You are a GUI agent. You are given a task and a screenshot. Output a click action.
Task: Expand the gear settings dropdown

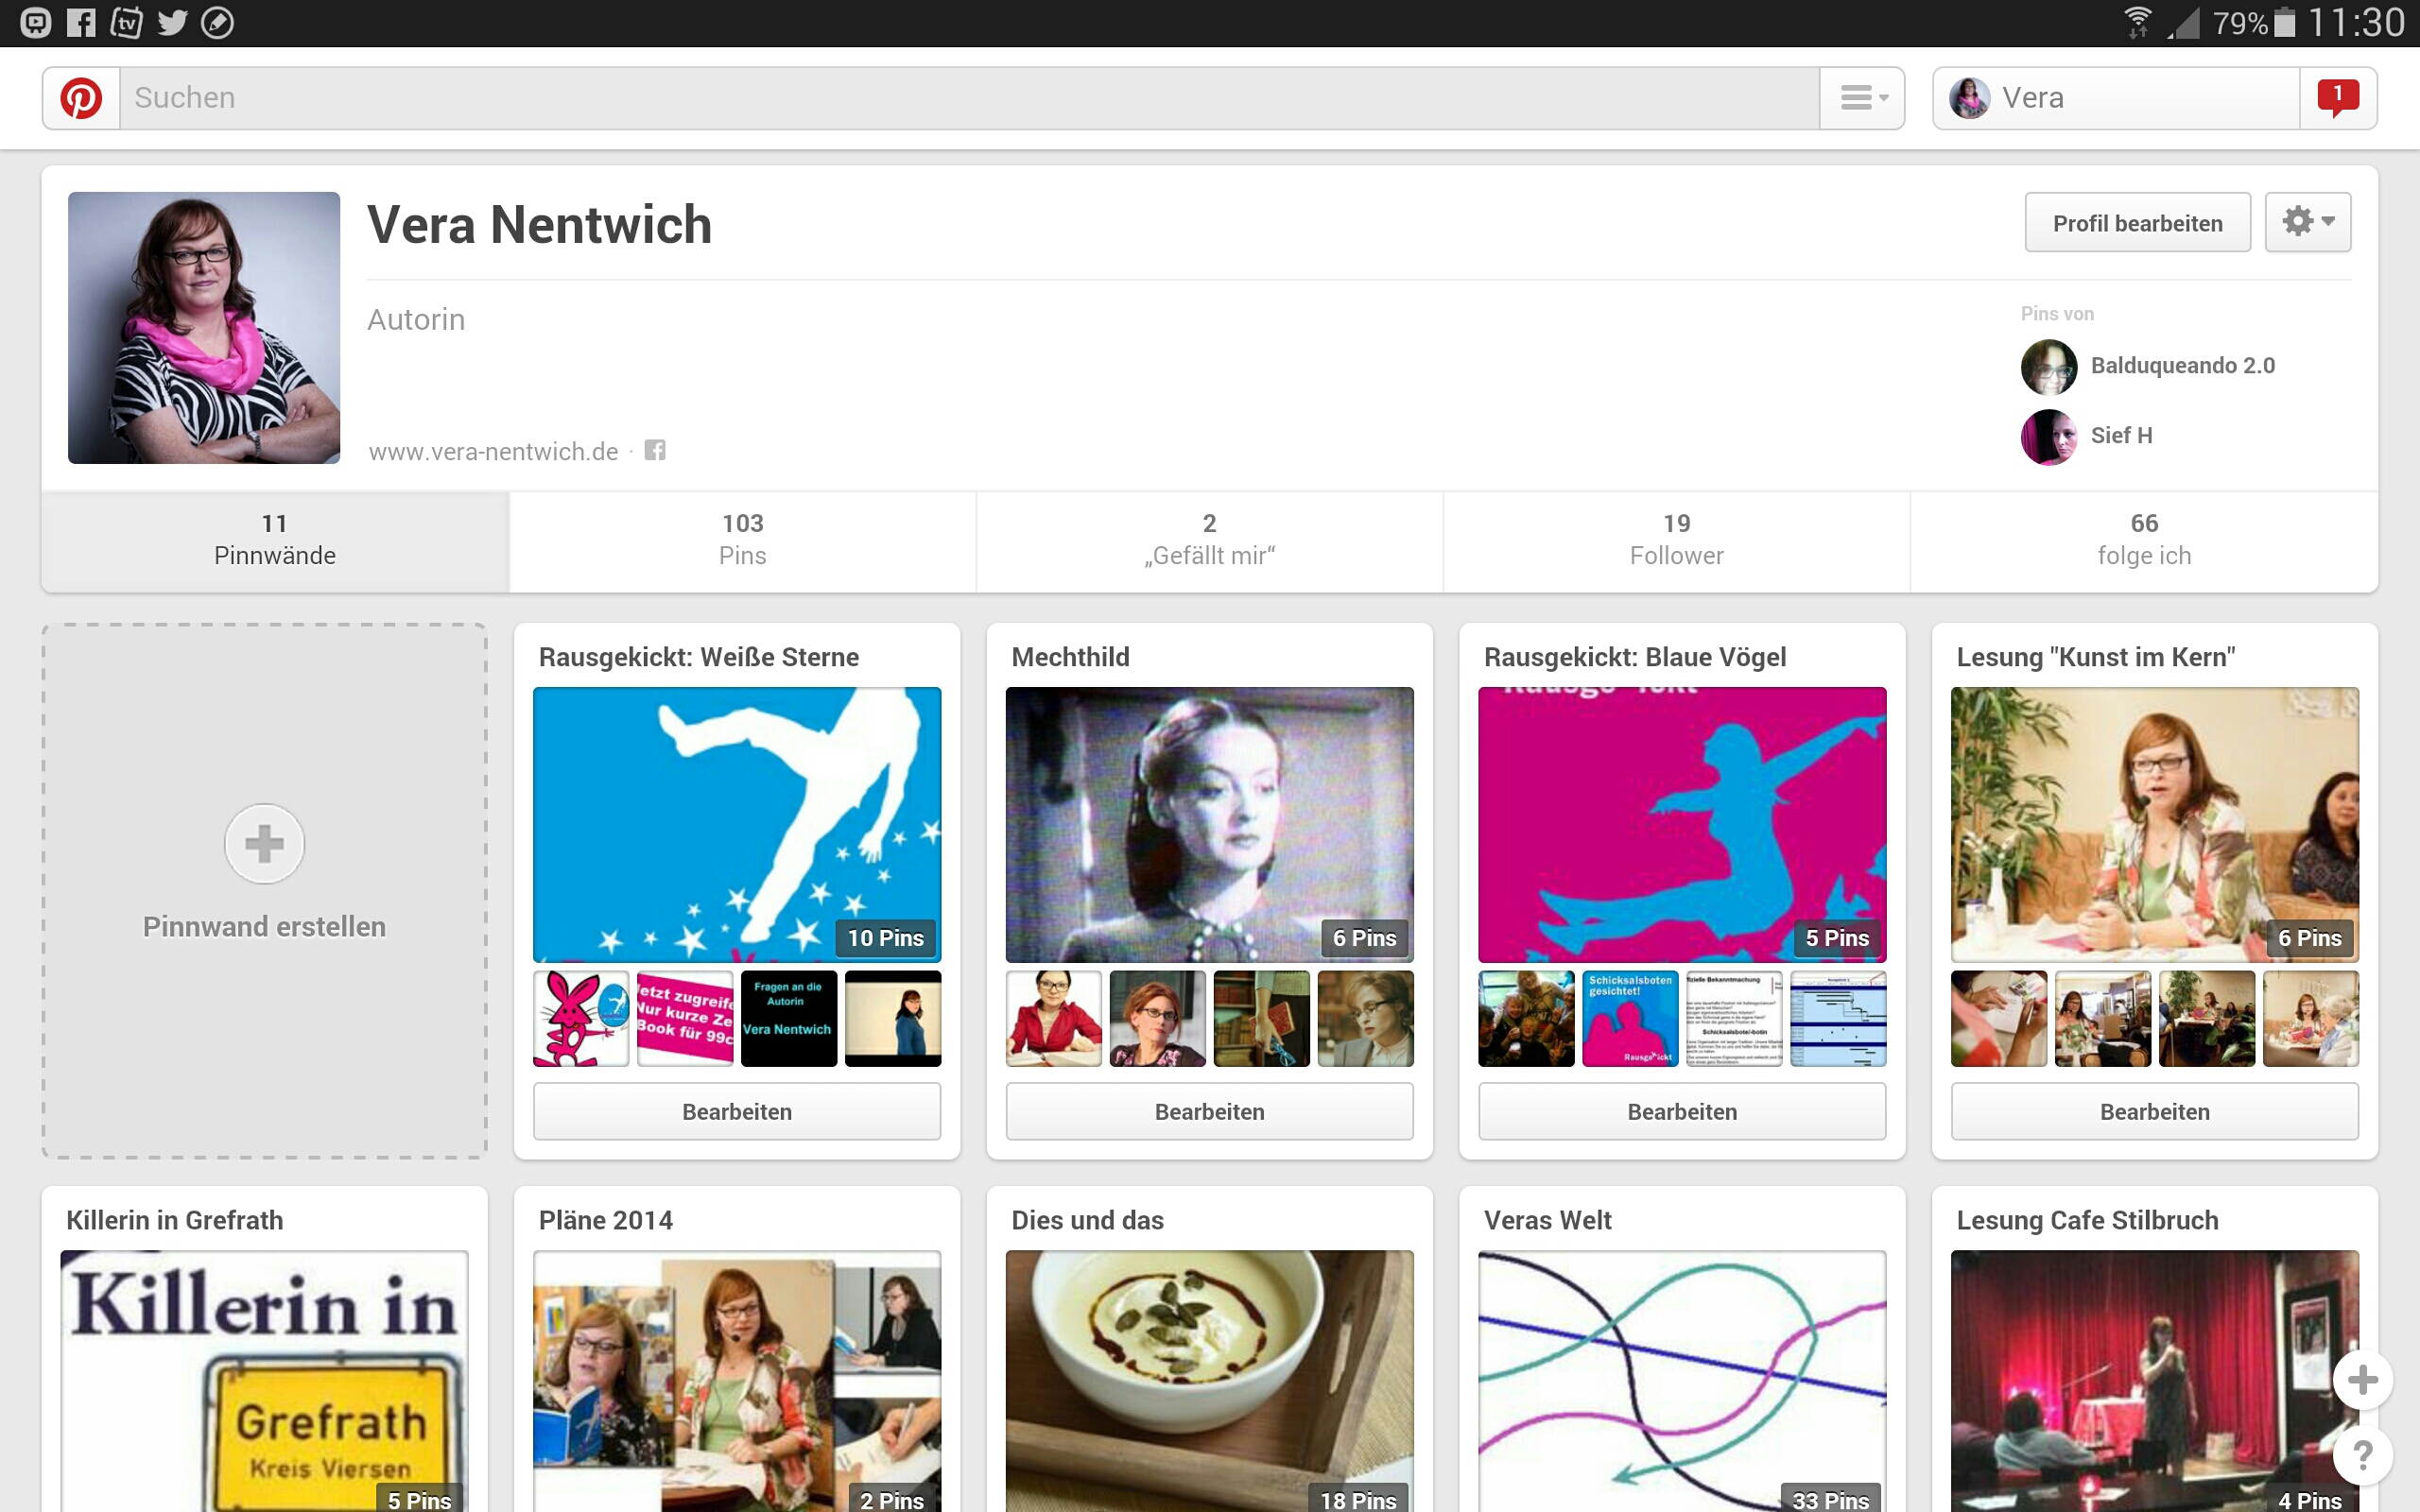2307,222
